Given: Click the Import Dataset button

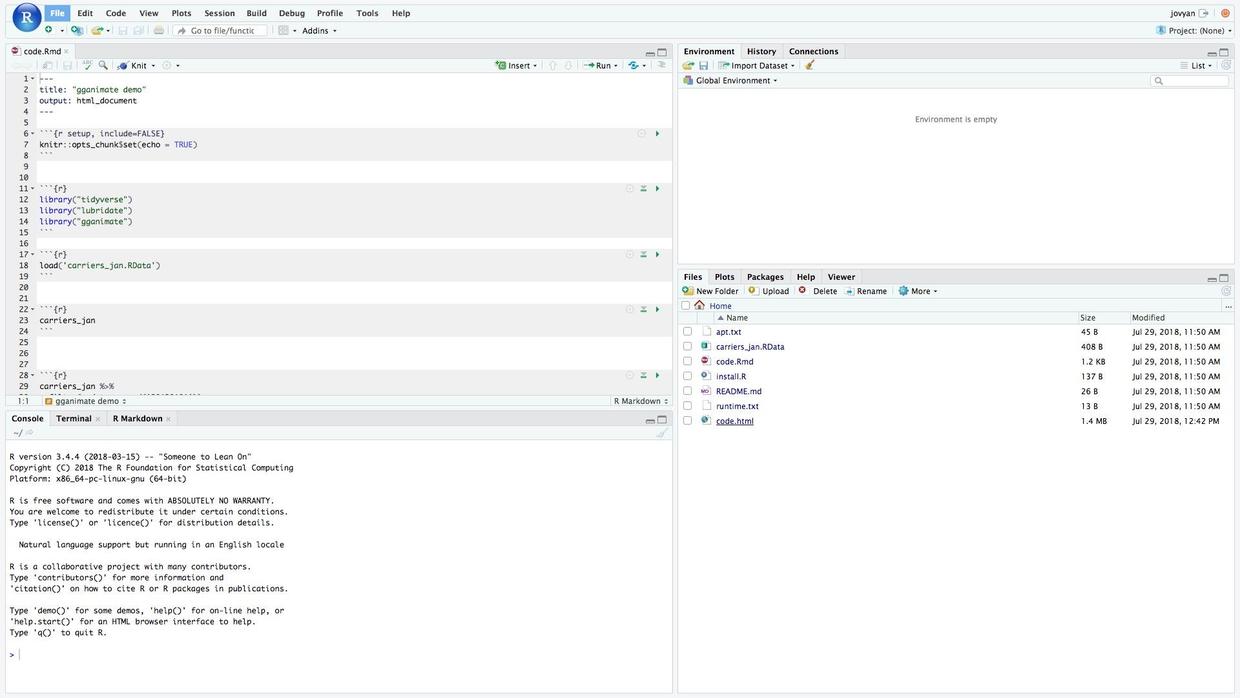Looking at the screenshot, I should [x=758, y=66].
